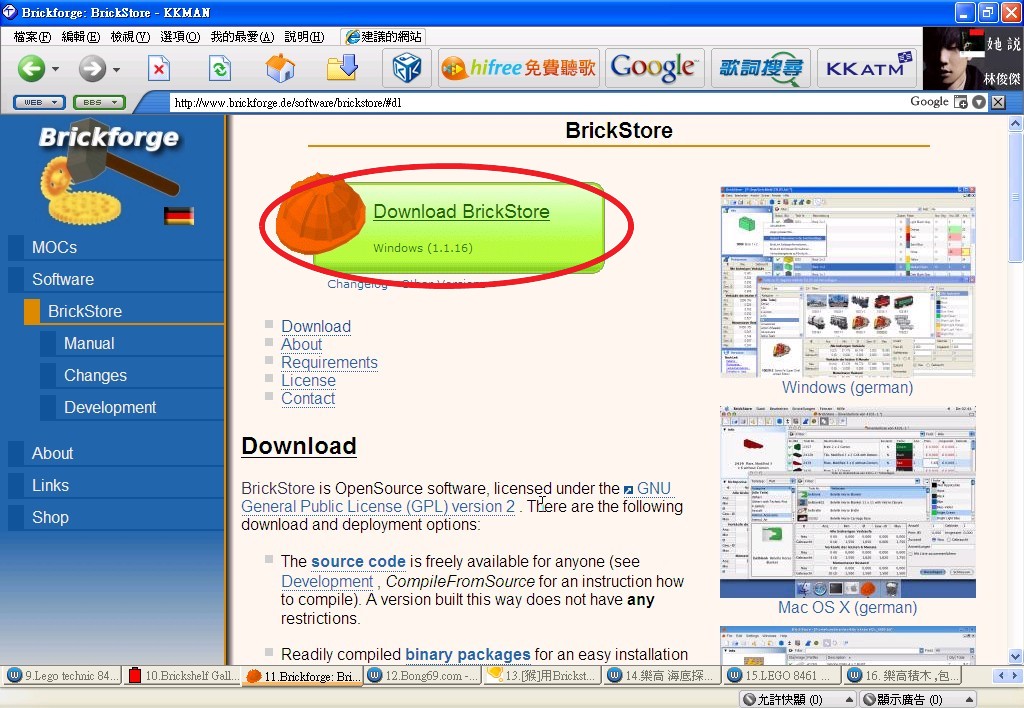The image size is (1024, 708).
Task: Open the Windows (german) screenshot thumbnail
Action: (848, 282)
